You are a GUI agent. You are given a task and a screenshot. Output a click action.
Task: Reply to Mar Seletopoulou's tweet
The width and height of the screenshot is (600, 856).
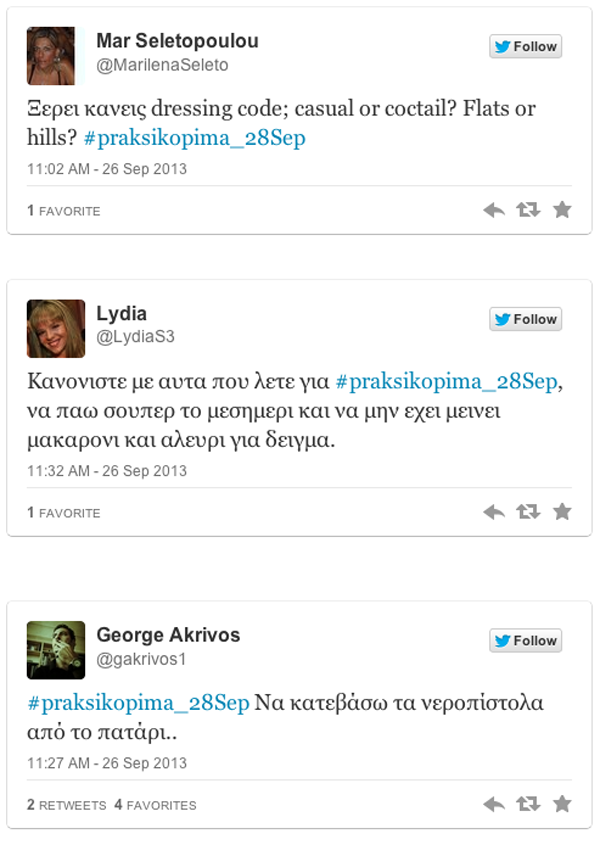(x=494, y=210)
